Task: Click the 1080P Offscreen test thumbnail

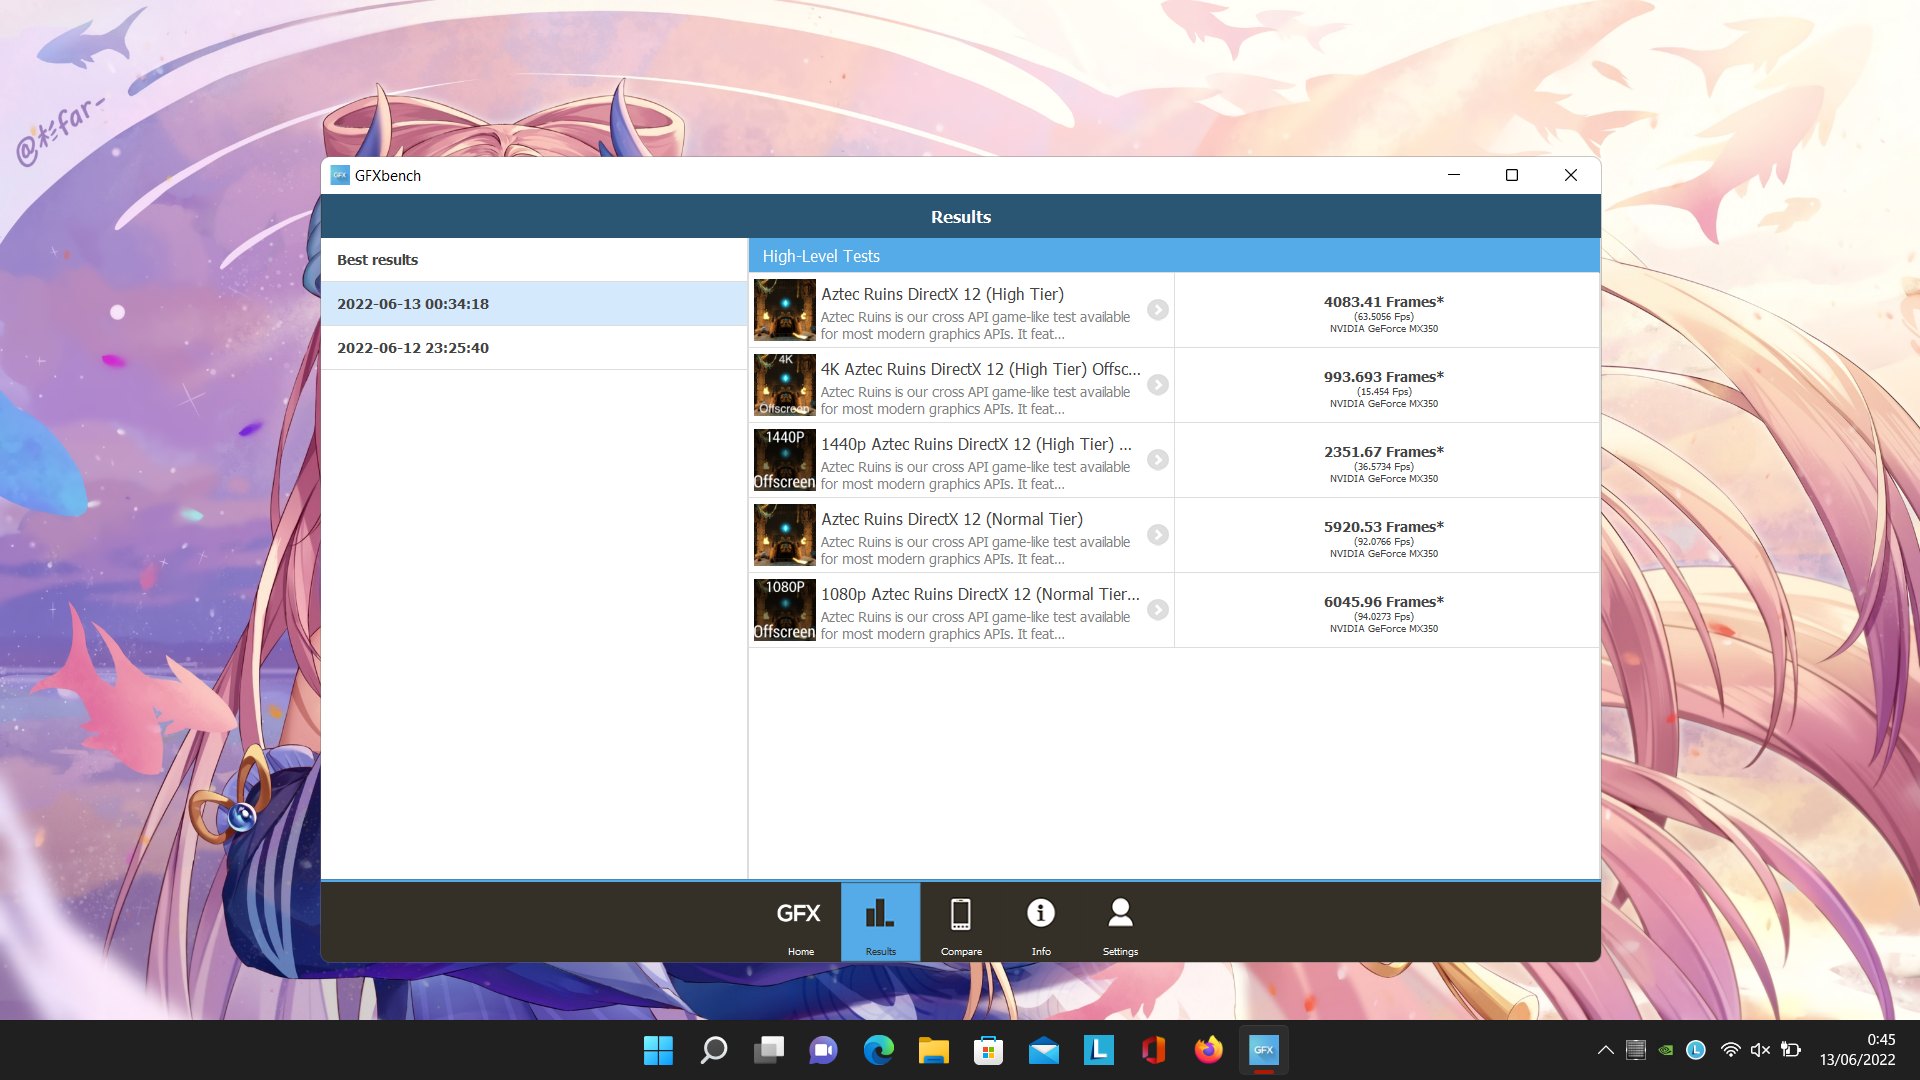Action: coord(785,610)
